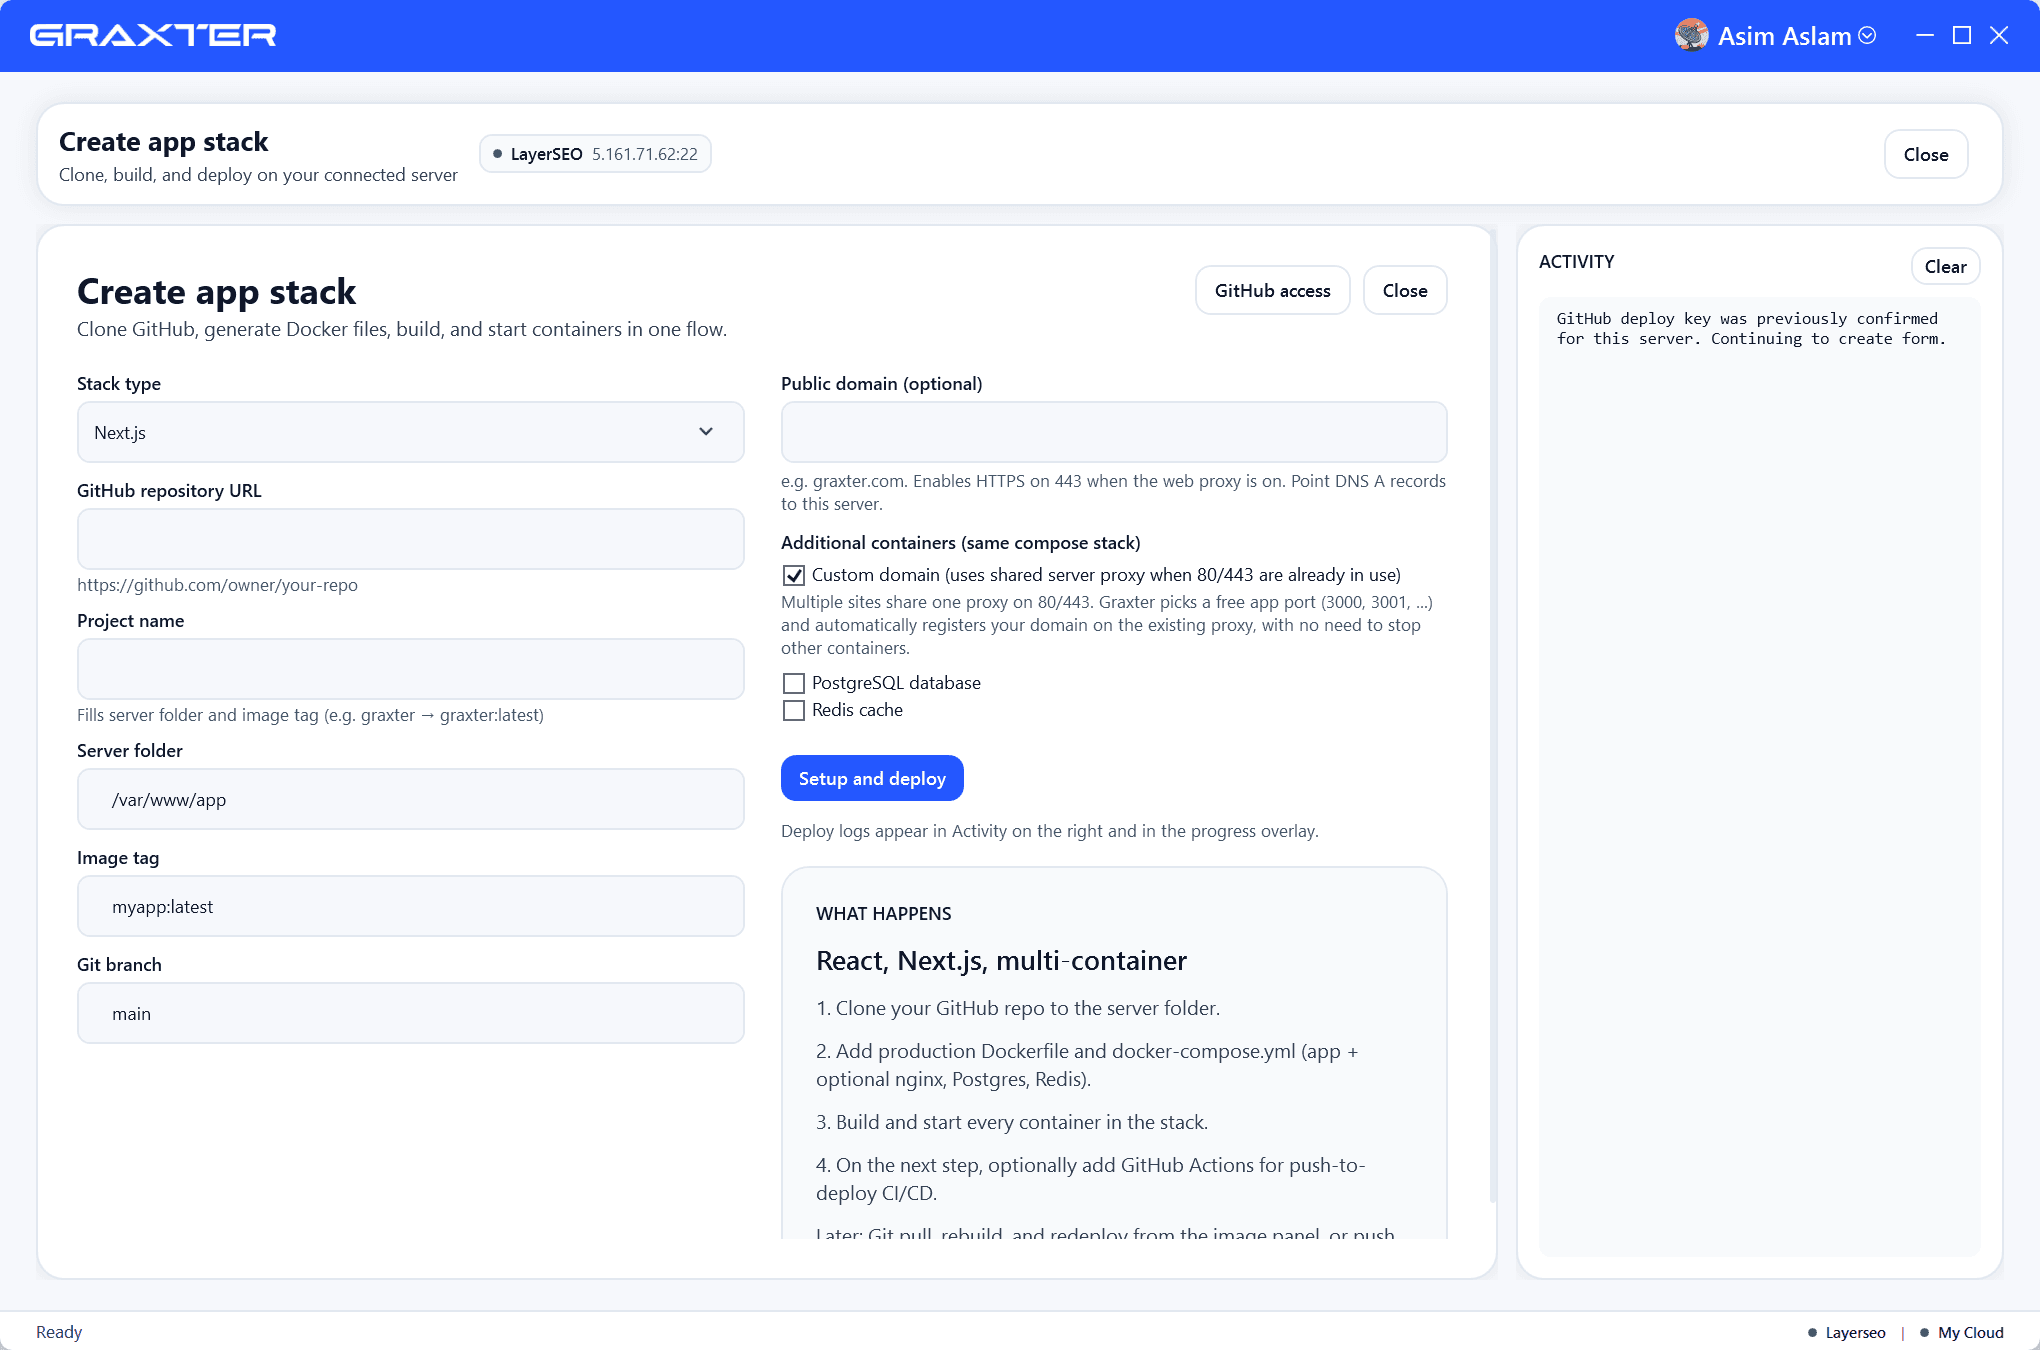Screen dimensions: 2040x1350
Task: Click the Layerseo status bar indicator
Action: 1847,1332
